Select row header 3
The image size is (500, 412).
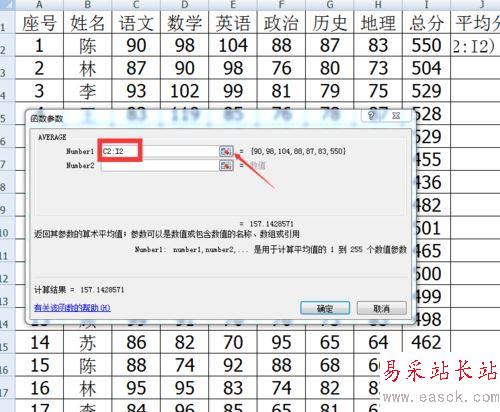pos(7,68)
